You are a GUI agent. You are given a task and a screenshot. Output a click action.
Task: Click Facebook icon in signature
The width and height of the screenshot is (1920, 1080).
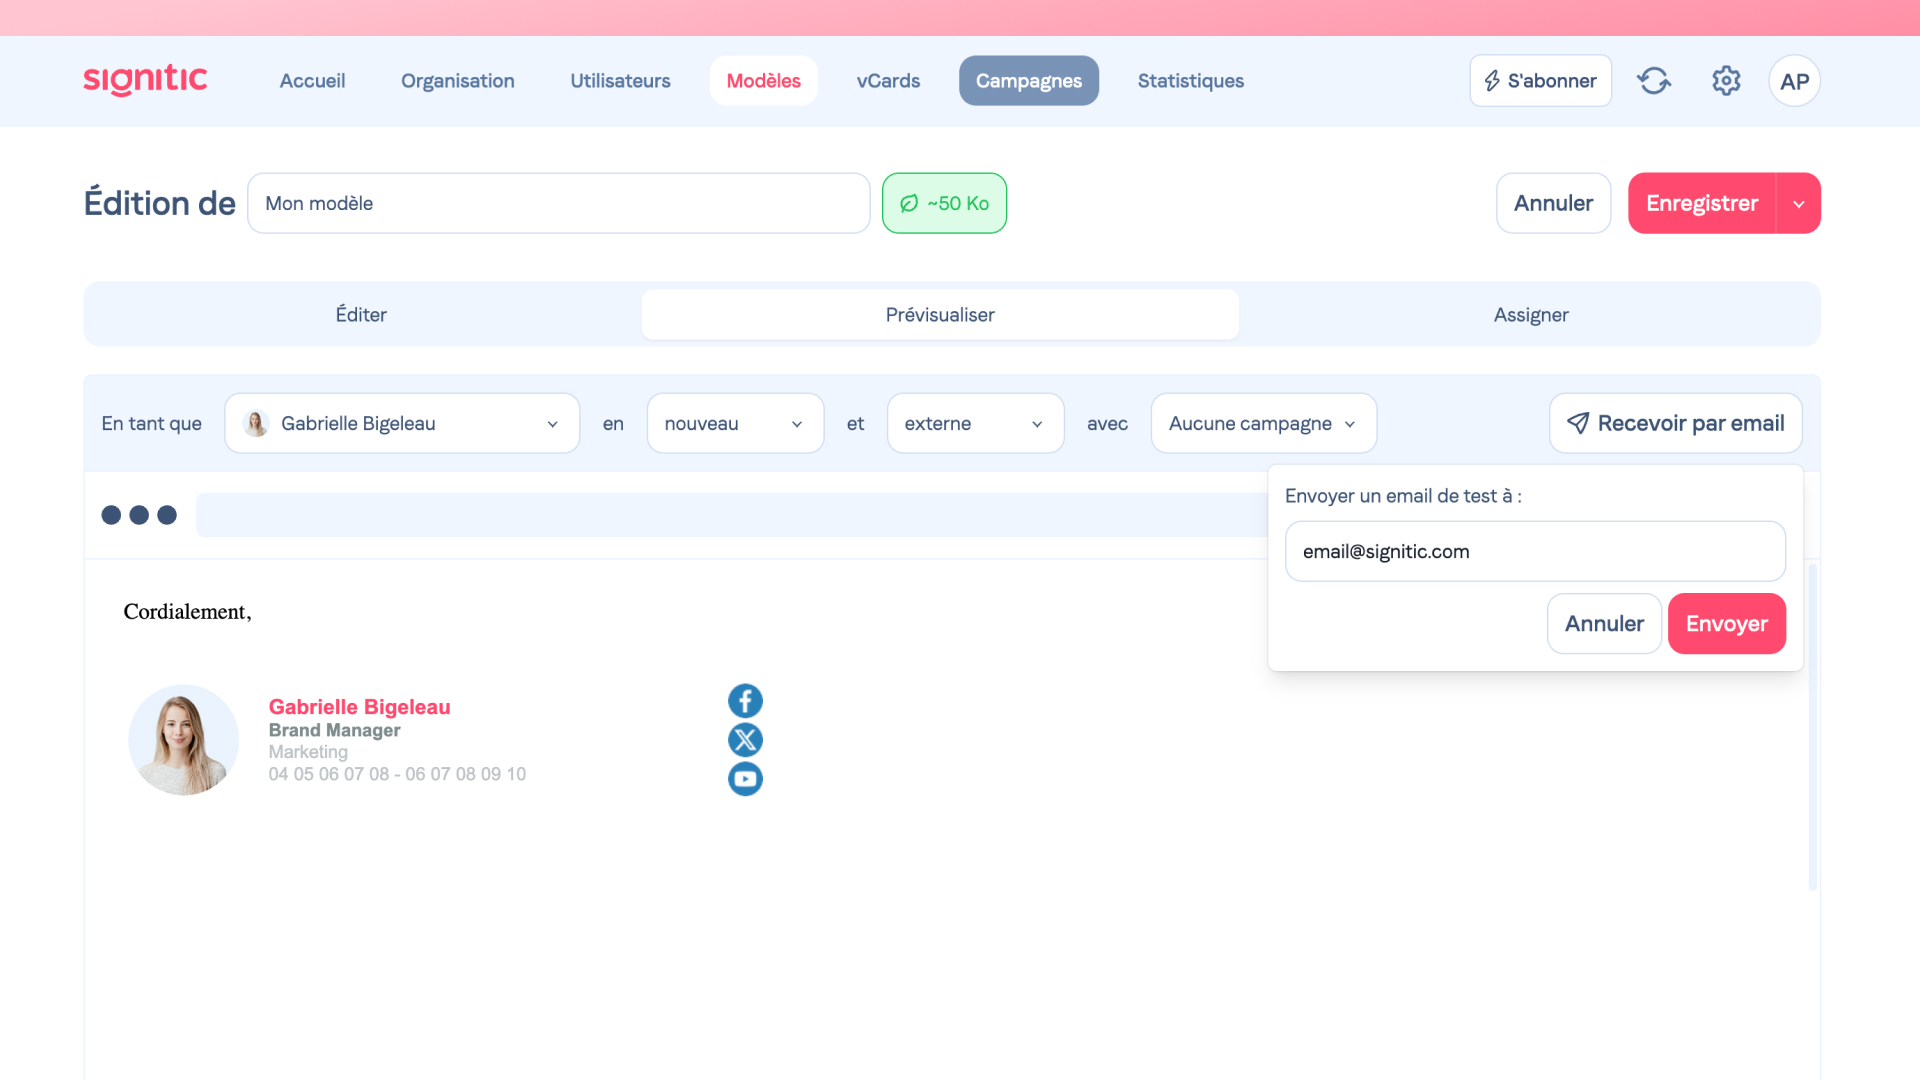pyautogui.click(x=745, y=701)
